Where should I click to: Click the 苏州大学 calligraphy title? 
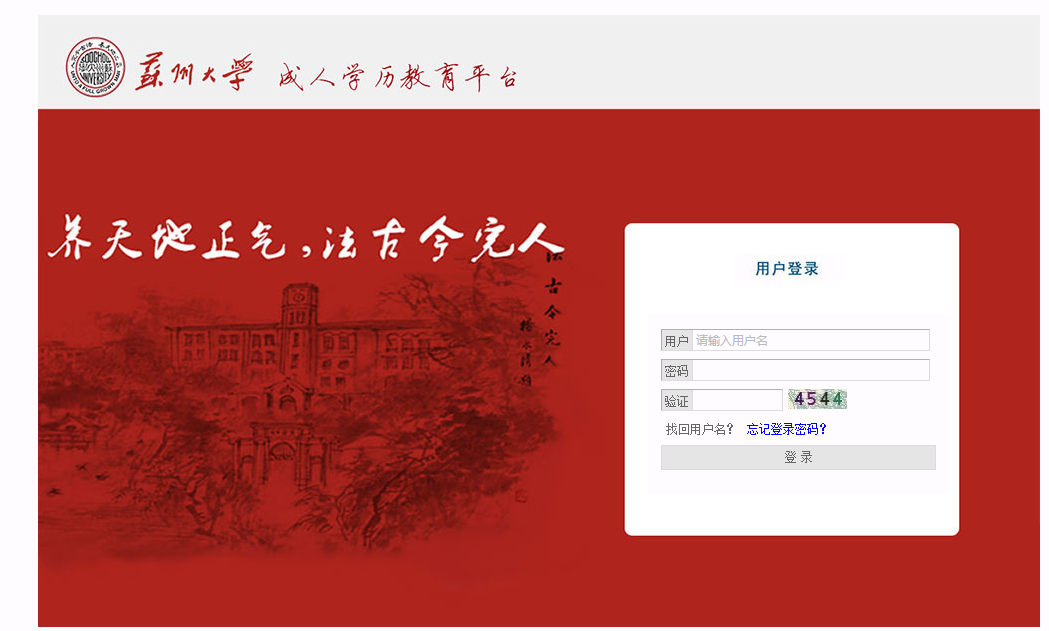[x=194, y=72]
